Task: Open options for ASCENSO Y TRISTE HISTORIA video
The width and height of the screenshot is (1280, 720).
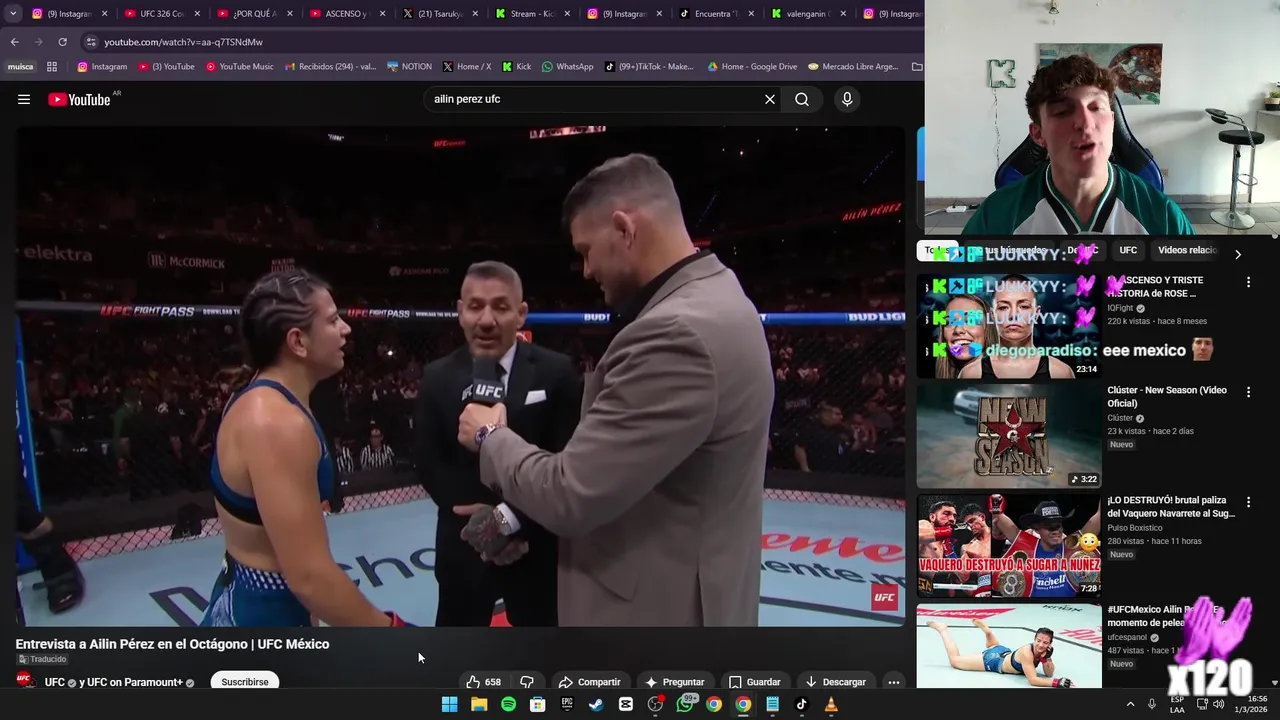Action: 1248,282
